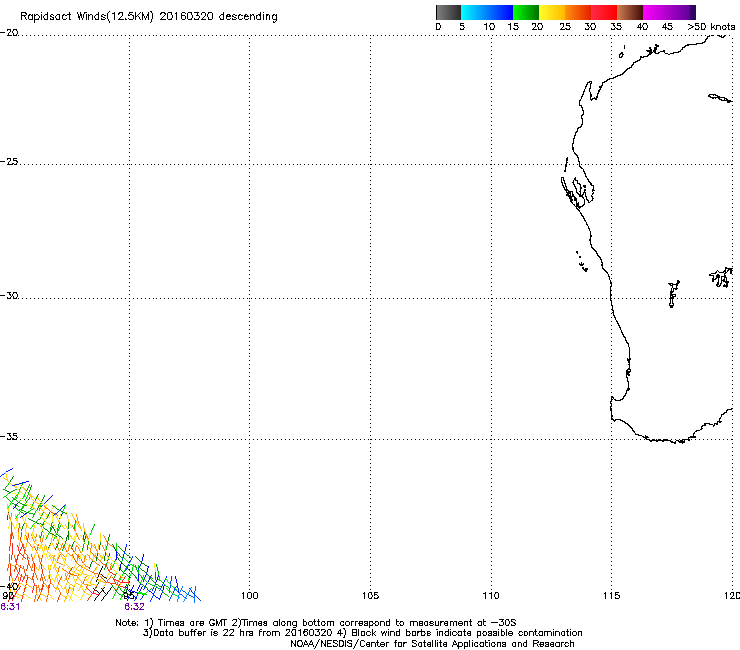
Task: Click the '-20' latitude label
Action: coord(9,33)
